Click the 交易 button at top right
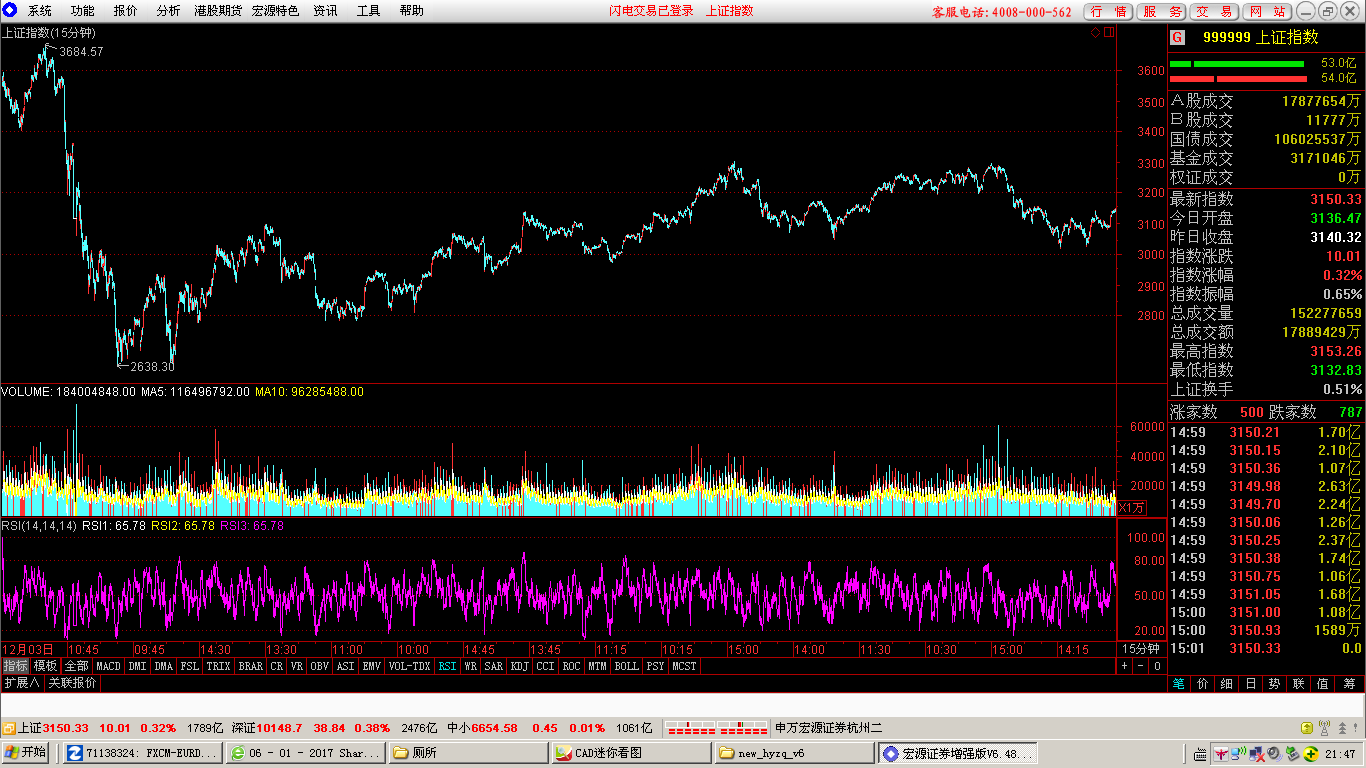This screenshot has height=768, width=1366. pyautogui.click(x=1215, y=11)
